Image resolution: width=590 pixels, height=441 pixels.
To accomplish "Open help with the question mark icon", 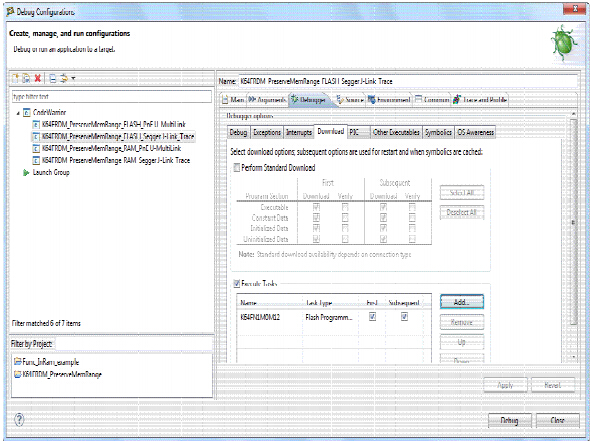I will [x=19, y=420].
